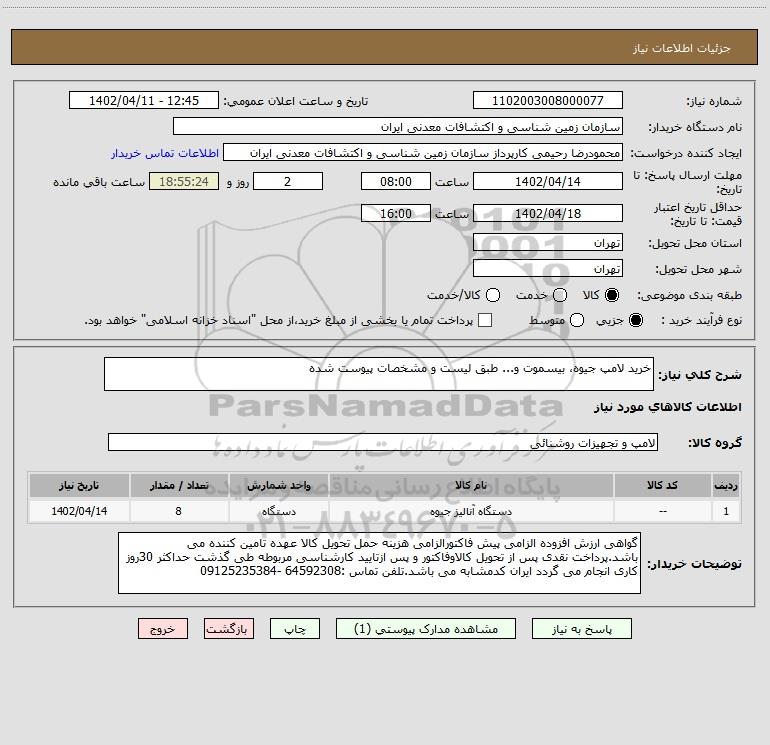Click the ردیف column header
The image size is (770, 745).
726,485
